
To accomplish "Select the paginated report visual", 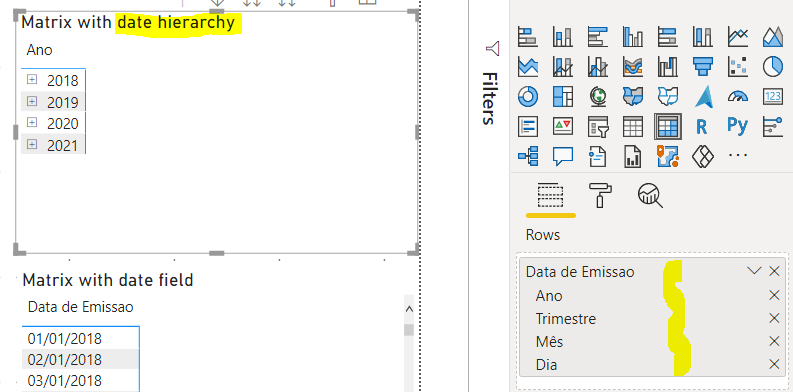I will [633, 156].
